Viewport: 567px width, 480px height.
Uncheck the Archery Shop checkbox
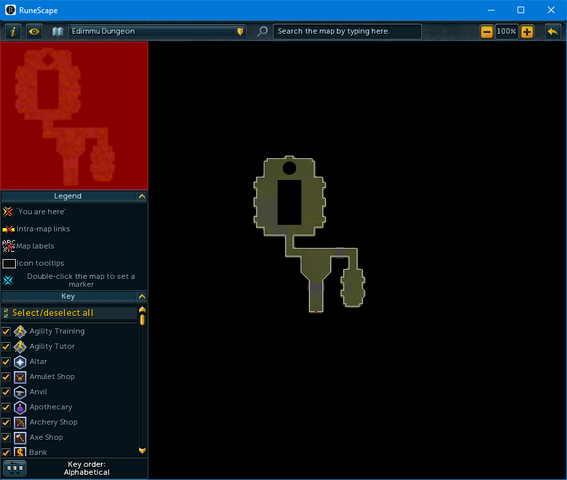pos(6,422)
